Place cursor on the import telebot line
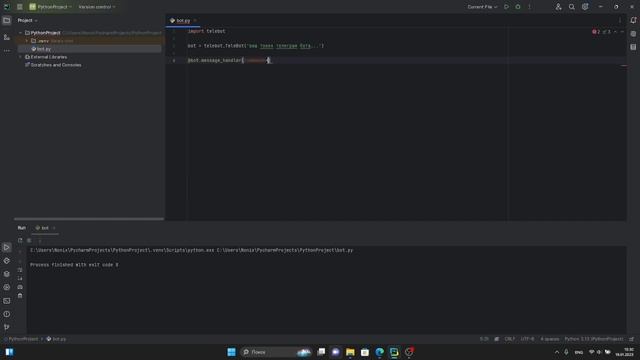640x360 pixels. (207, 31)
